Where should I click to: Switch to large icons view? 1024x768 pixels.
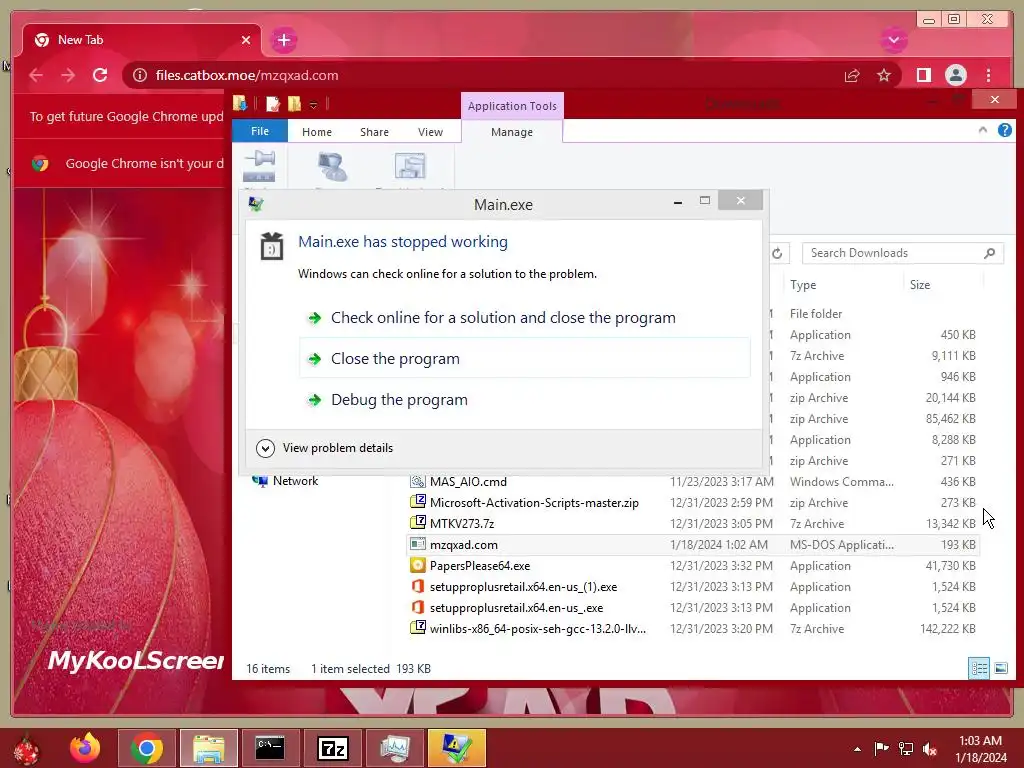click(1000, 668)
